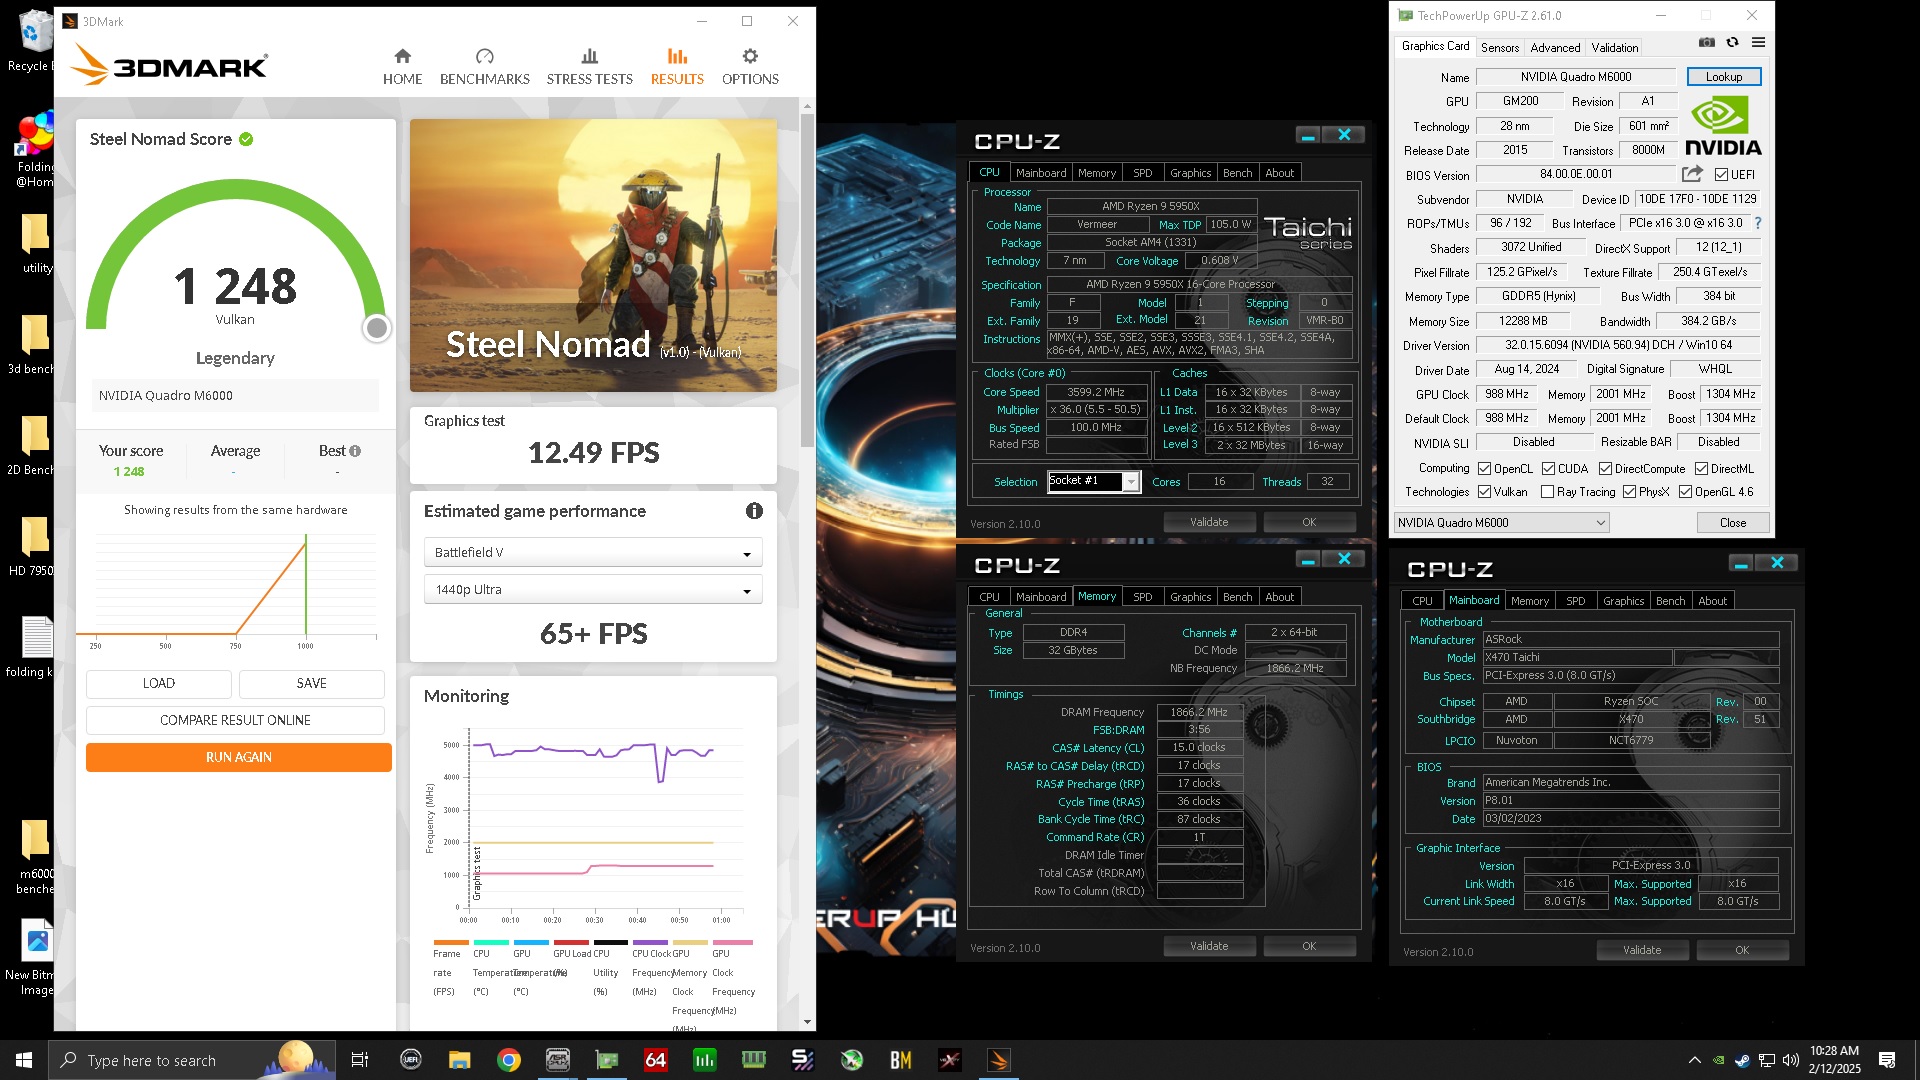1920x1080 pixels.
Task: Toggle the UEFI checkbox in GPU-Z
Action: (1721, 174)
